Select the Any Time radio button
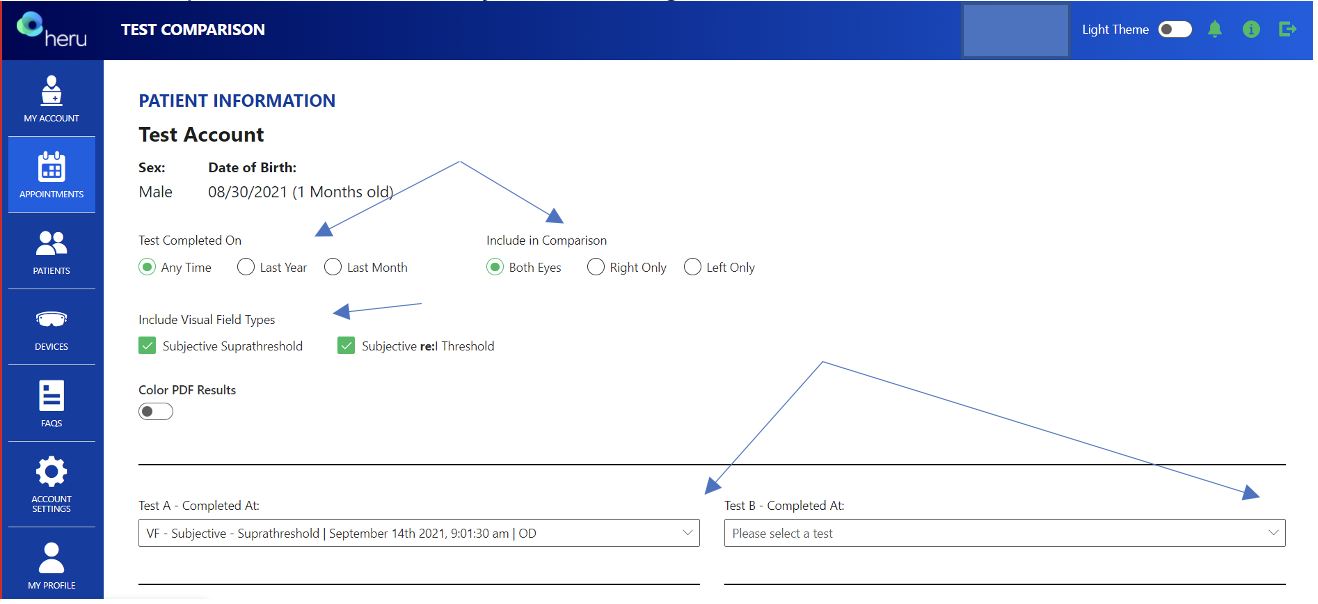Viewport: 1318px width, 604px height. point(147,267)
